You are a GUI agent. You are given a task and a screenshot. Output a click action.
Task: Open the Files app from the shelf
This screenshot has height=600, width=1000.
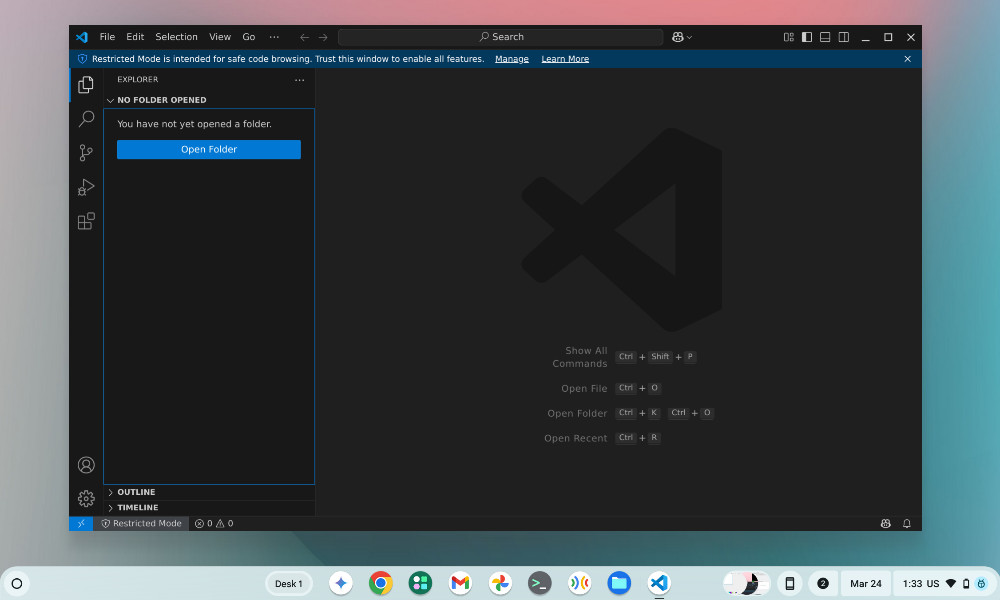(619, 583)
